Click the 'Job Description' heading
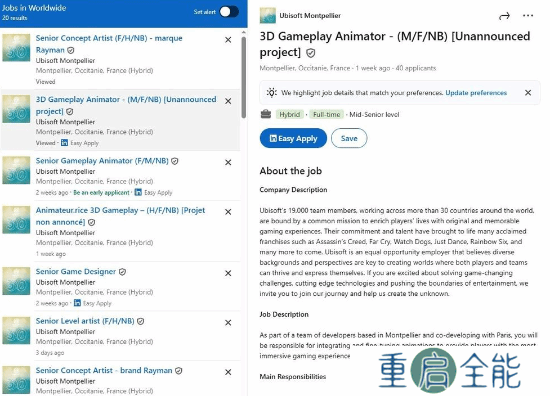The width and height of the screenshot is (550, 396). click(x=284, y=314)
